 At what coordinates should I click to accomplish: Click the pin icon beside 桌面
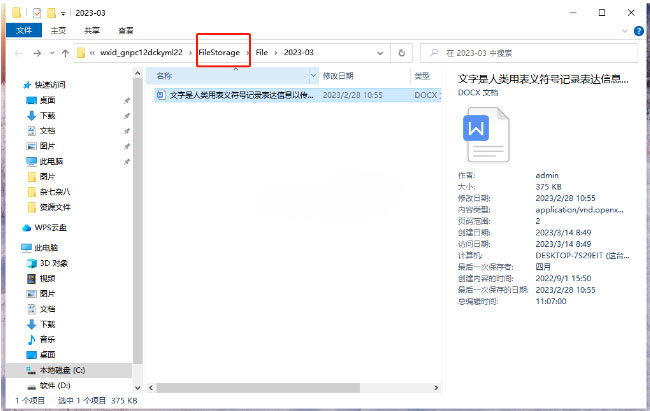coord(127,100)
